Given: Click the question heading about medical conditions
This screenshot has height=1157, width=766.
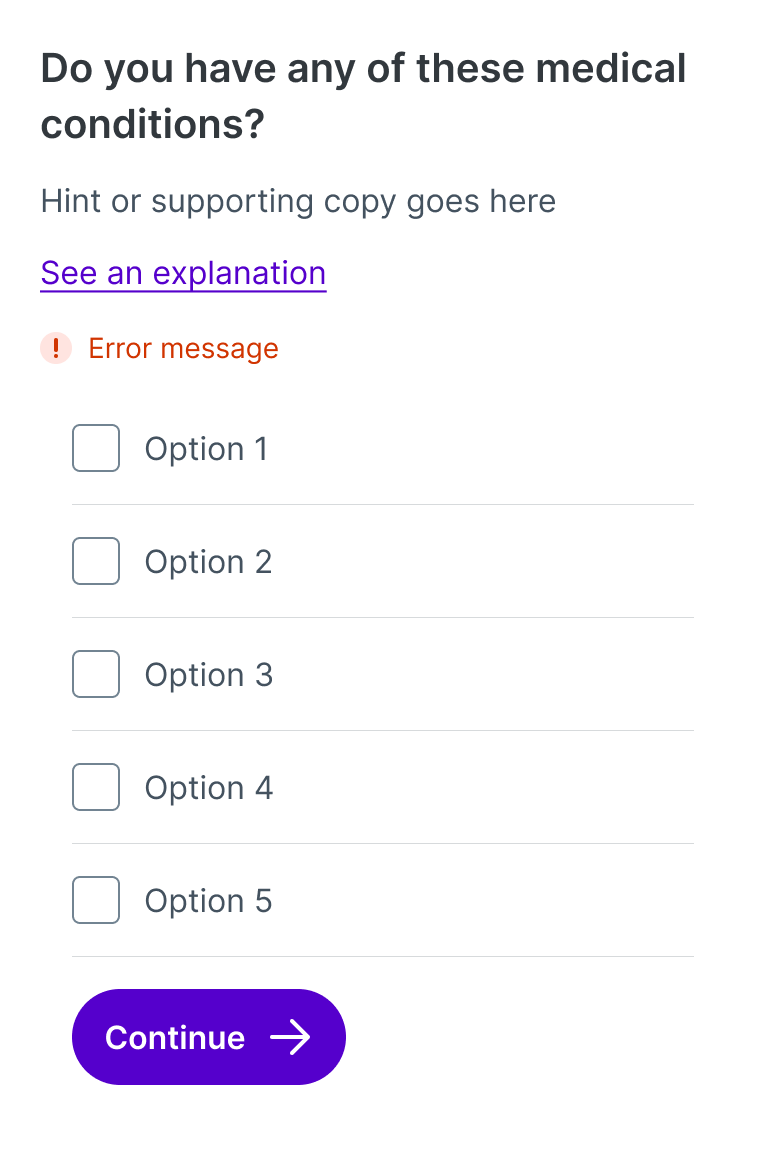Looking at the screenshot, I should point(363,97).
